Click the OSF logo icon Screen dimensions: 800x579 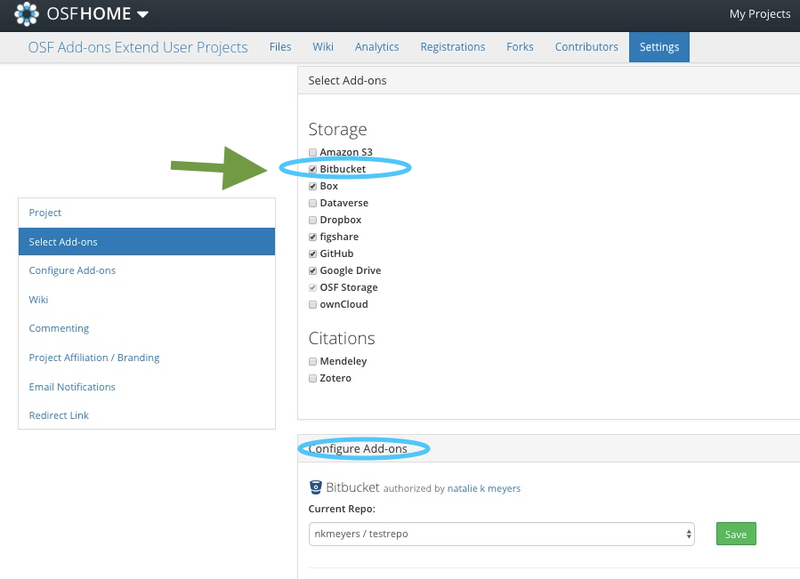tap(27, 14)
